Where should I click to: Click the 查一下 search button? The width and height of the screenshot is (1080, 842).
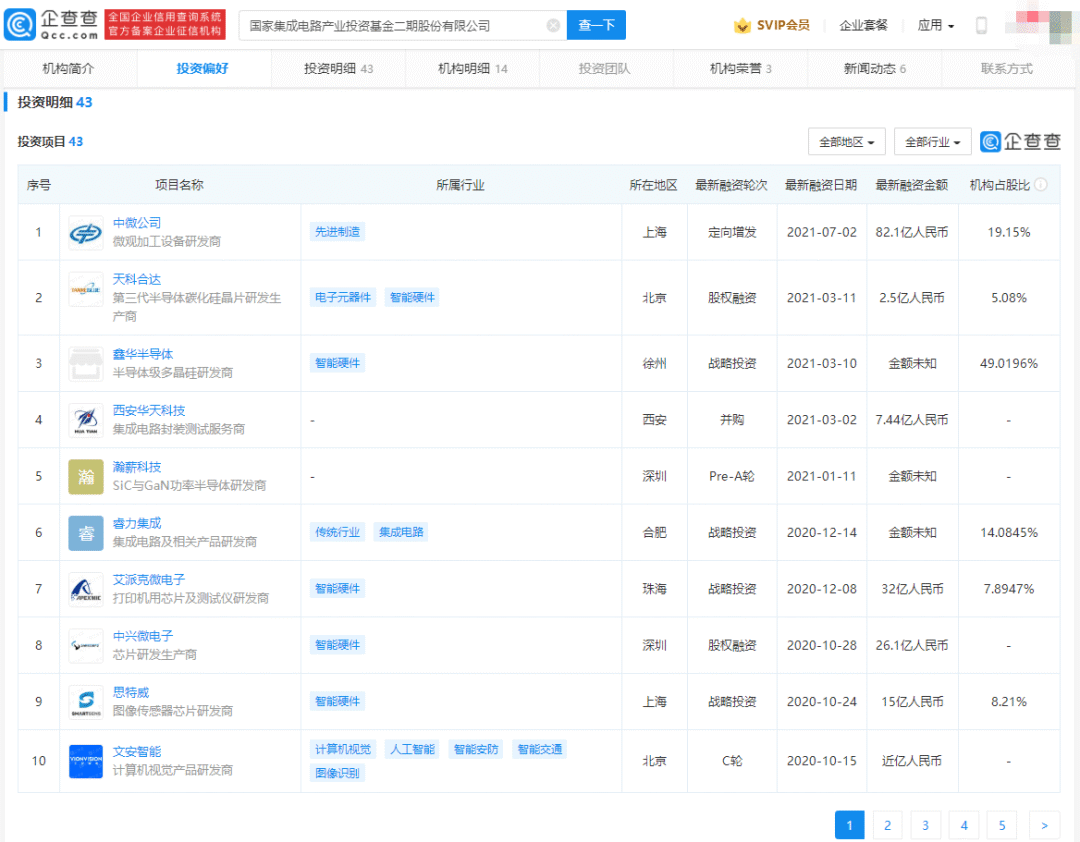coord(596,25)
